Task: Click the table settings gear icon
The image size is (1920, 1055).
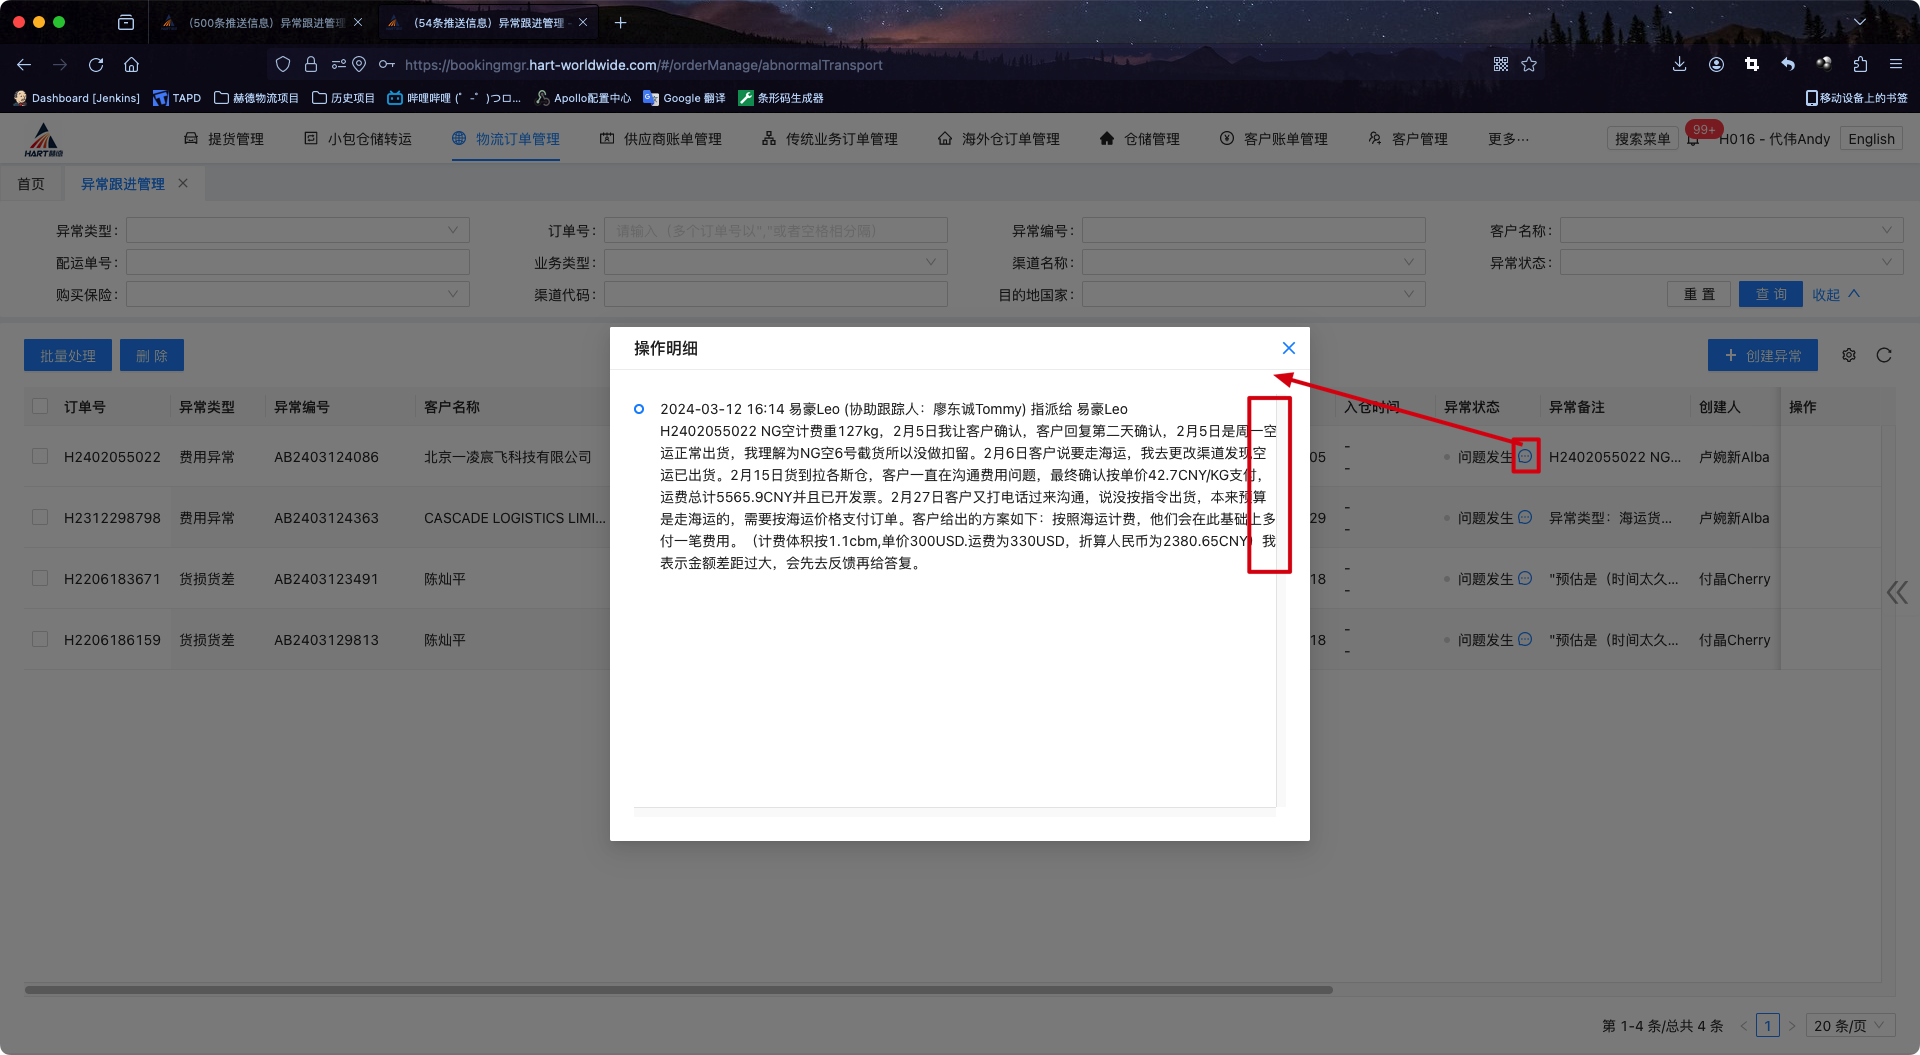Action: coord(1849,355)
